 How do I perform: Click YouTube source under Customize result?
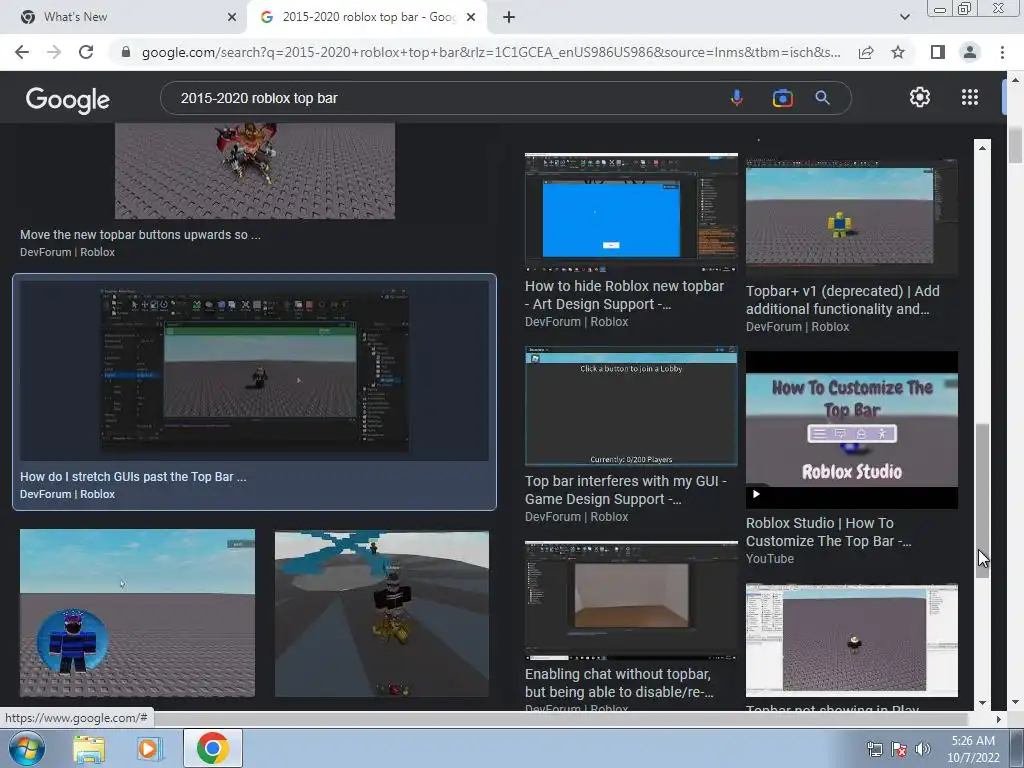769,559
